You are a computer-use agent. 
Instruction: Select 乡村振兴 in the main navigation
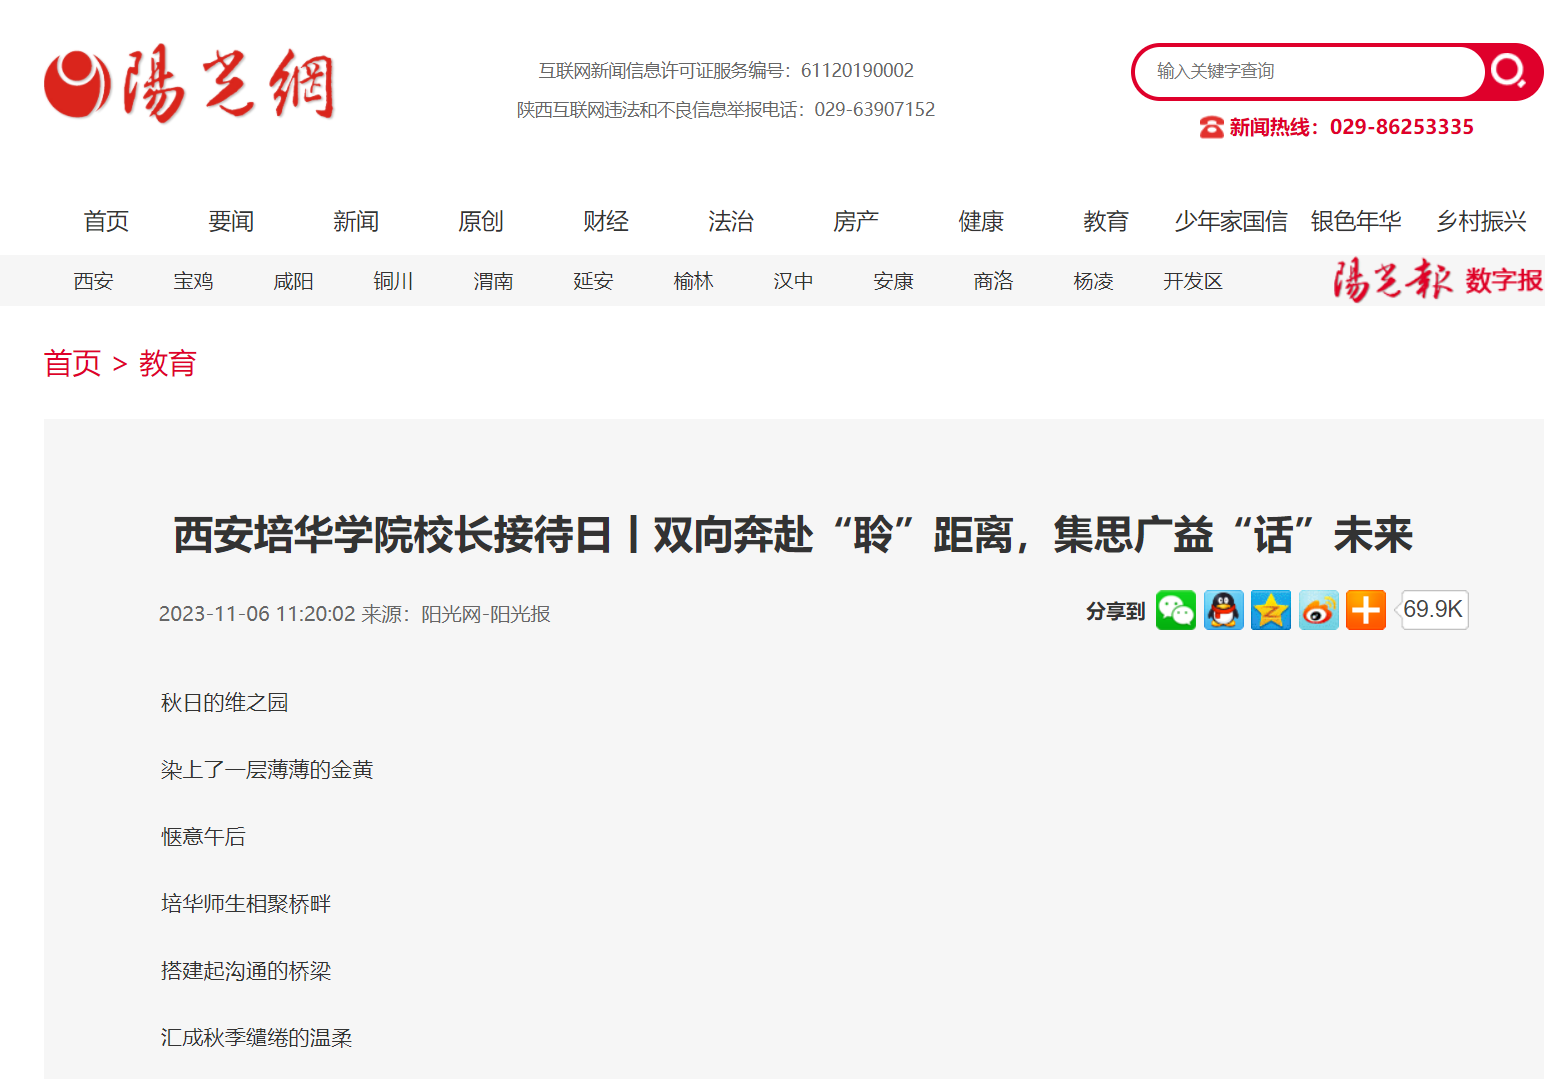1481,221
